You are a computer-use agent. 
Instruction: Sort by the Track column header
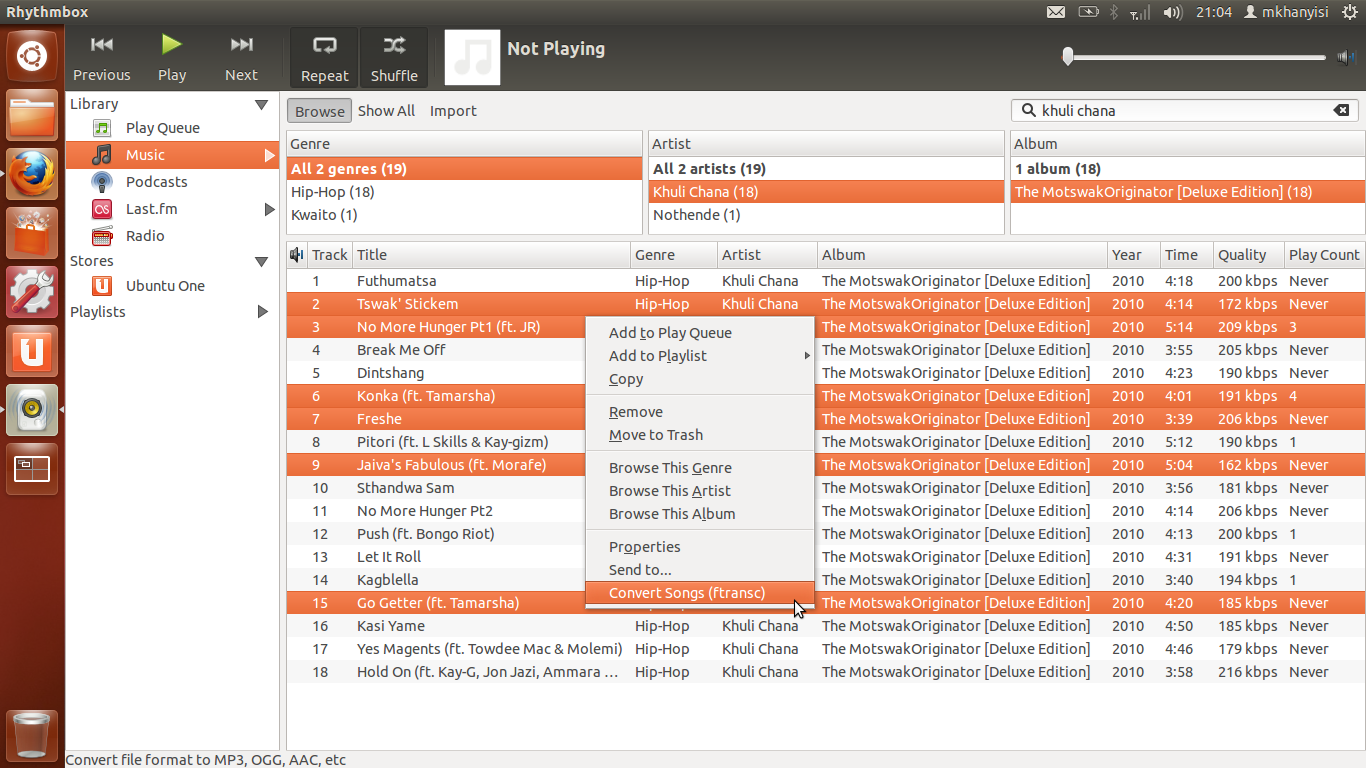(329, 255)
